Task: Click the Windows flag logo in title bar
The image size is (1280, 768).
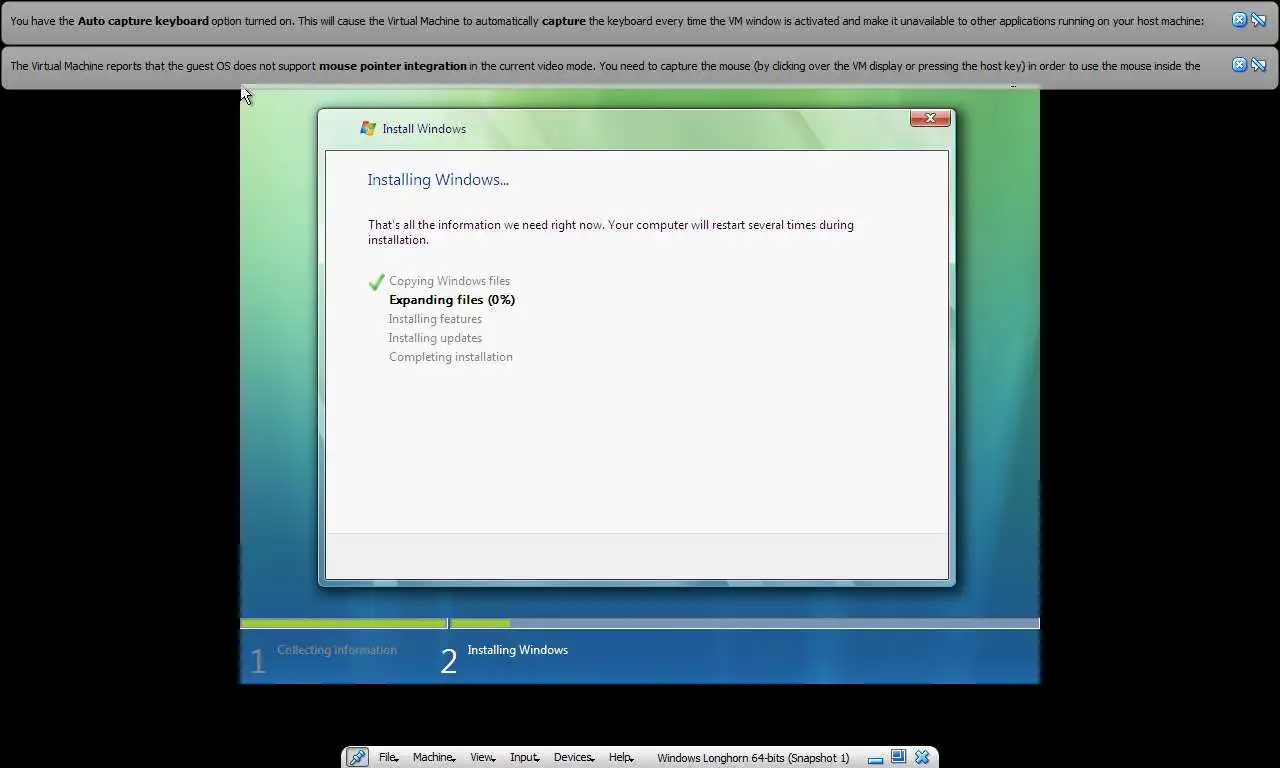Action: tap(368, 128)
